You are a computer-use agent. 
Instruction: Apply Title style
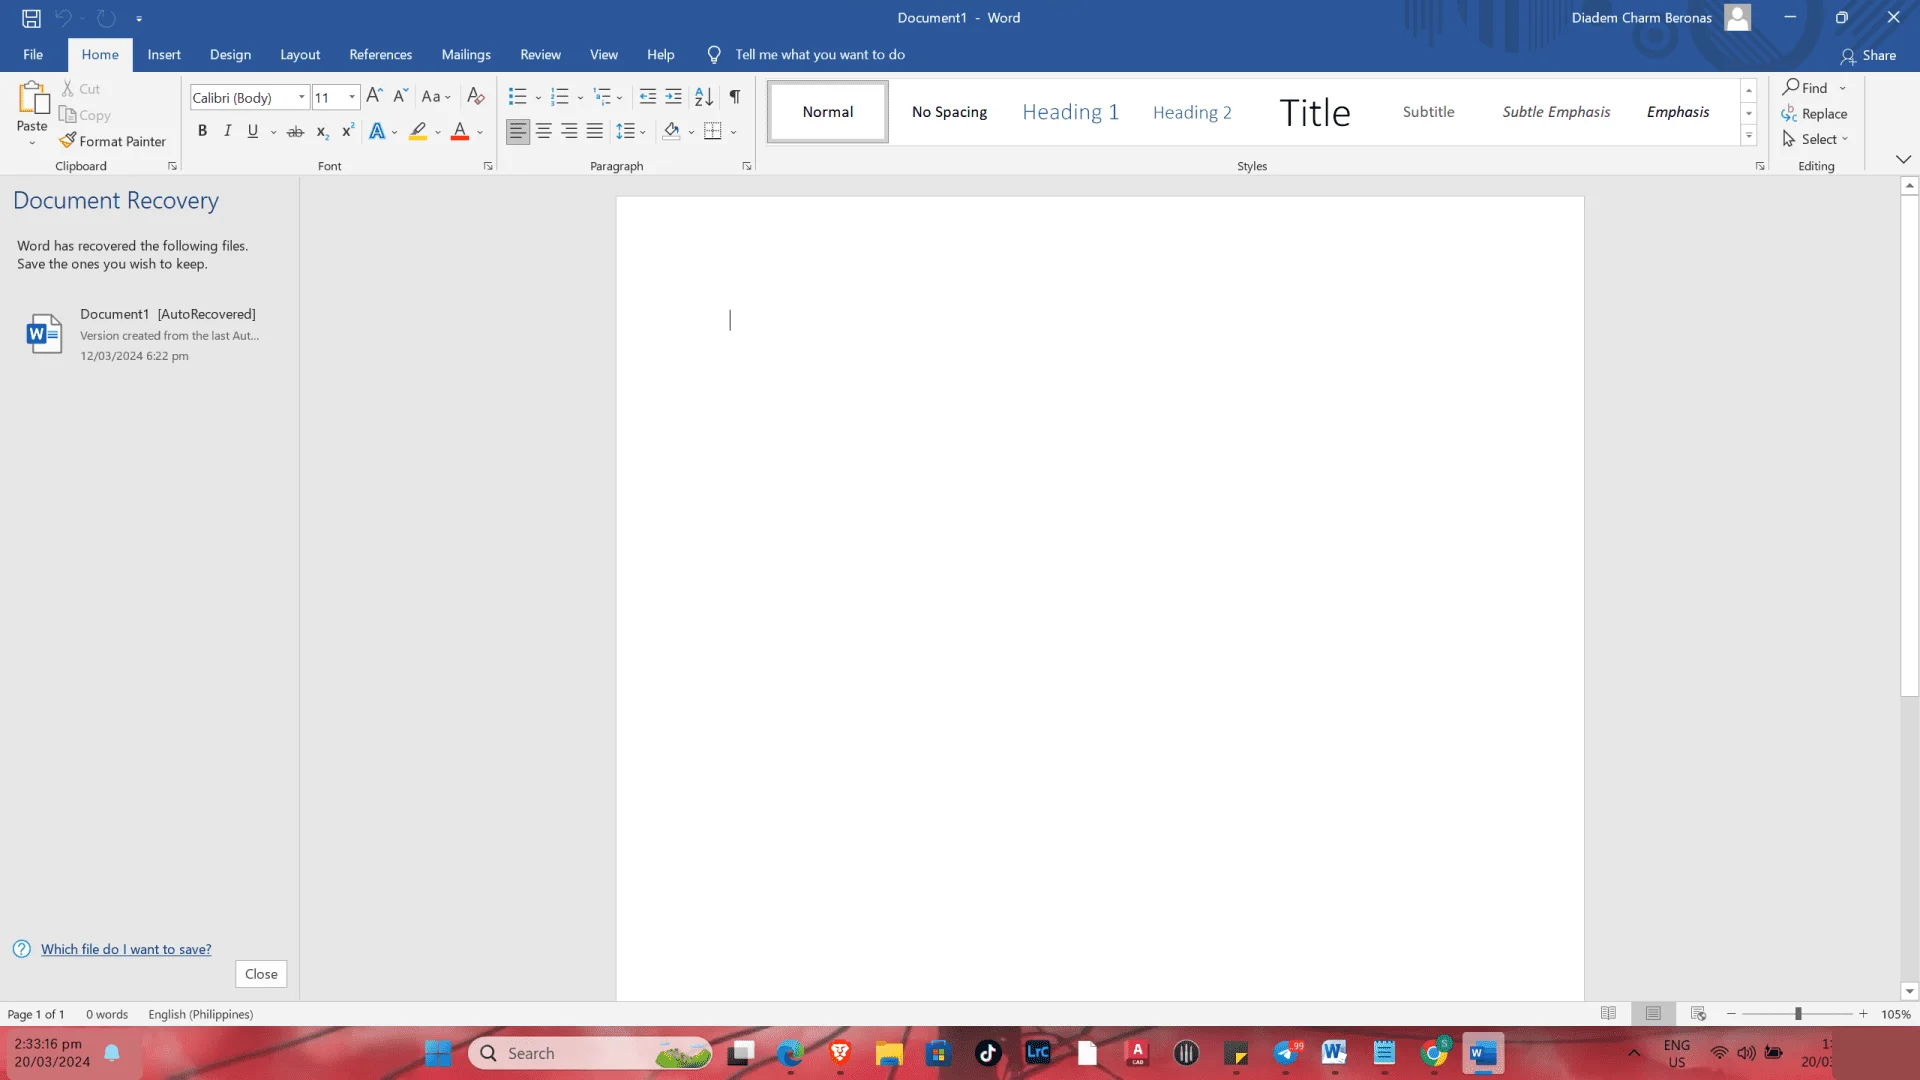coord(1314,112)
